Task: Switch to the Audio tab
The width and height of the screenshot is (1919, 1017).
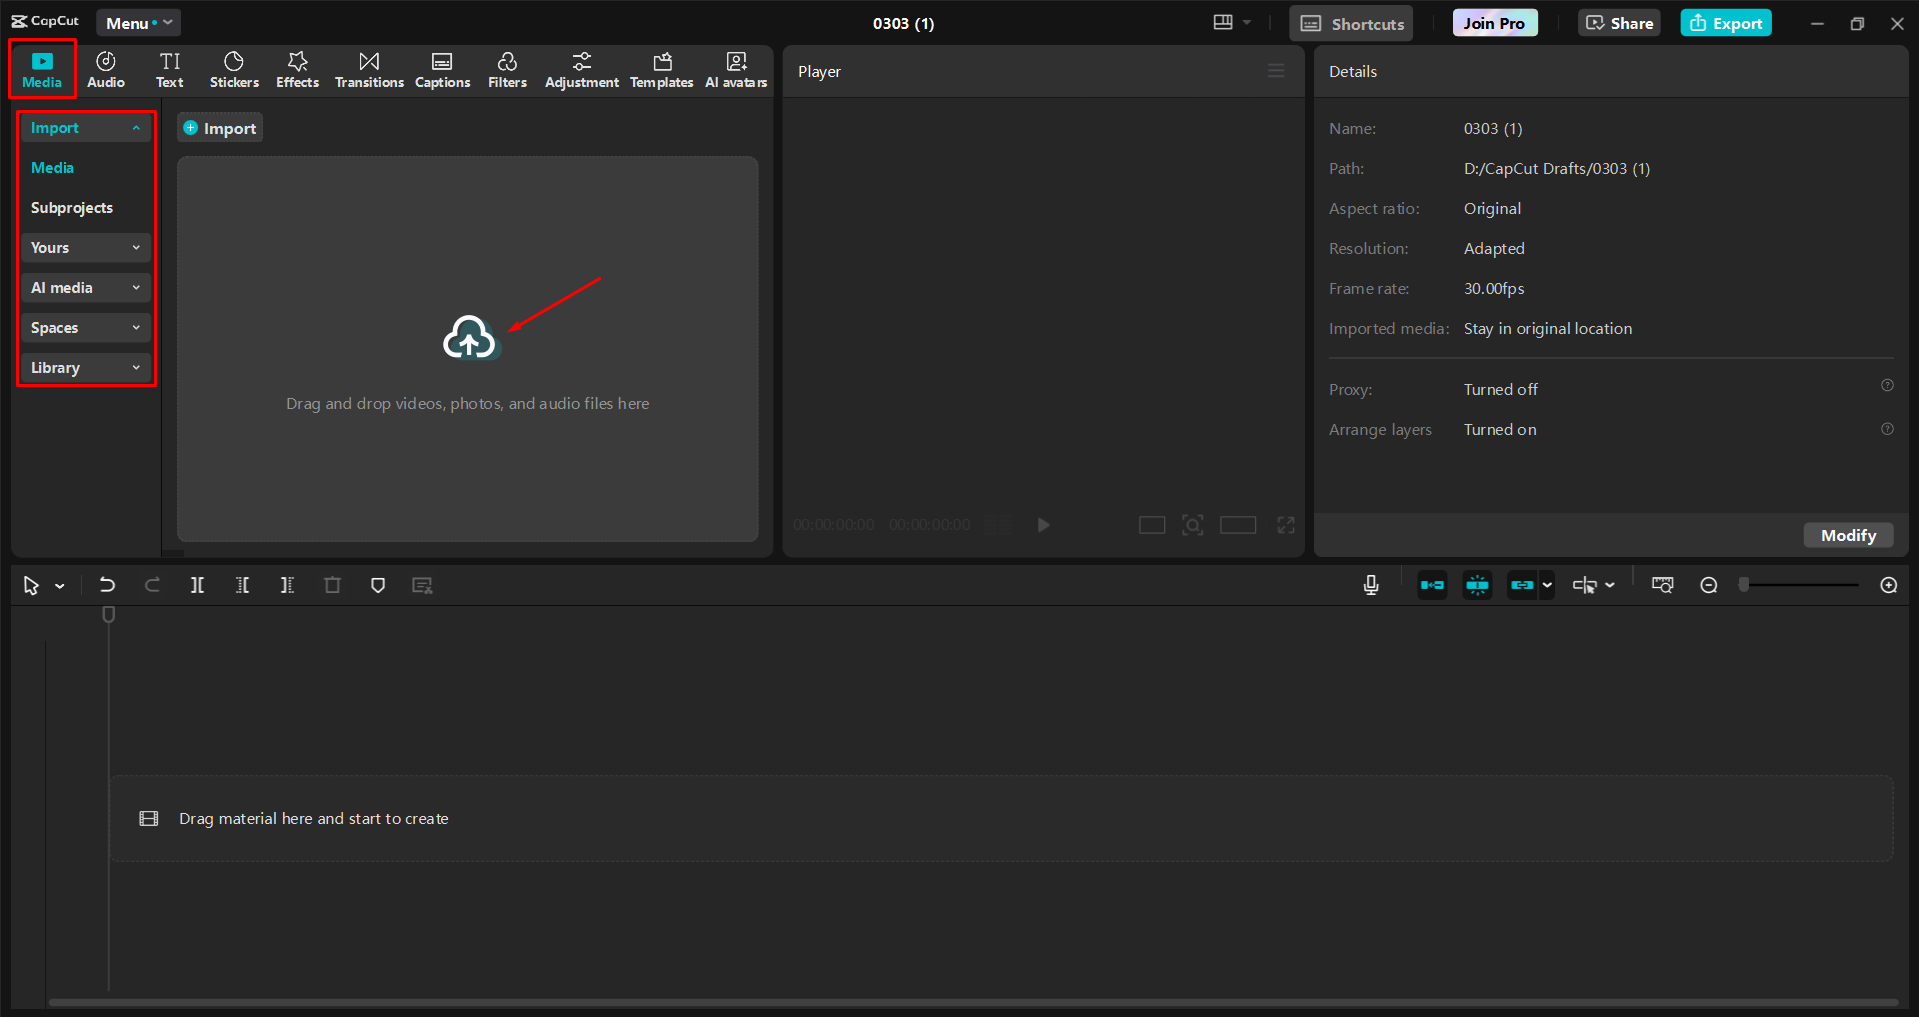Action: pos(104,69)
